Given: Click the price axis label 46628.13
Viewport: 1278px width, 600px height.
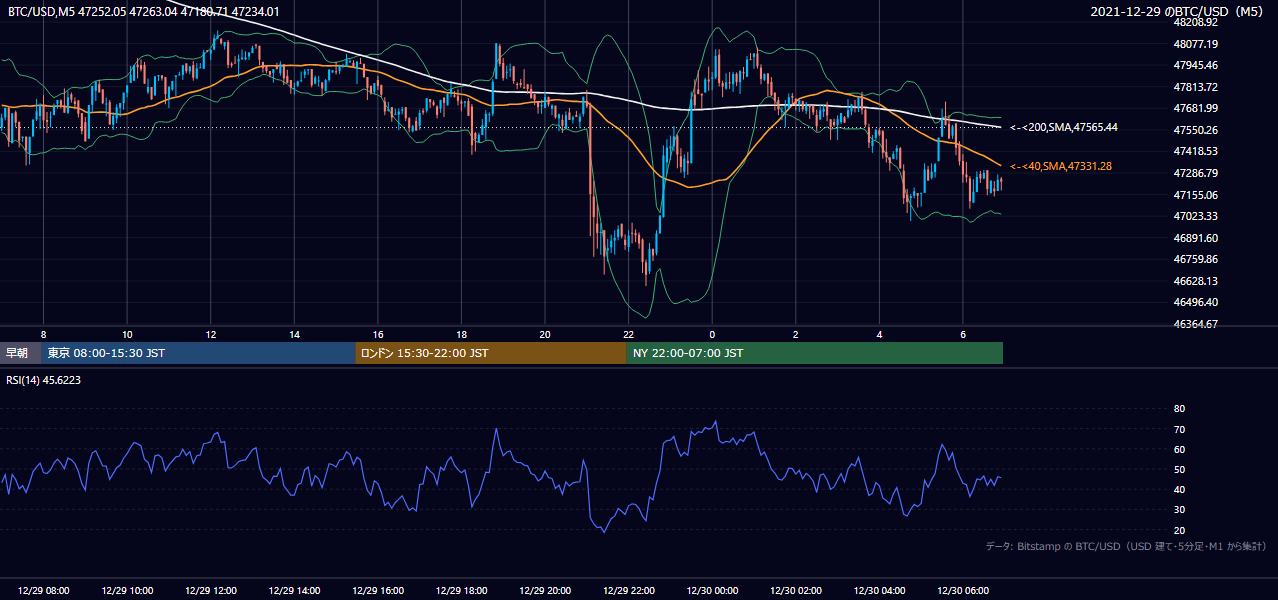Looking at the screenshot, I should [x=1195, y=281].
